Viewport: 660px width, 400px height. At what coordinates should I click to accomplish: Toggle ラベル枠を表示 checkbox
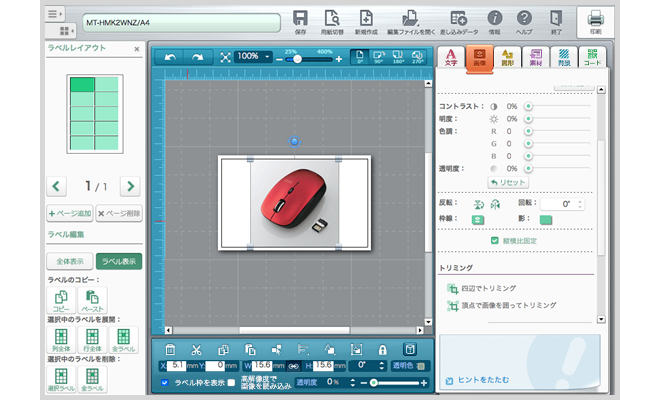coord(165,382)
